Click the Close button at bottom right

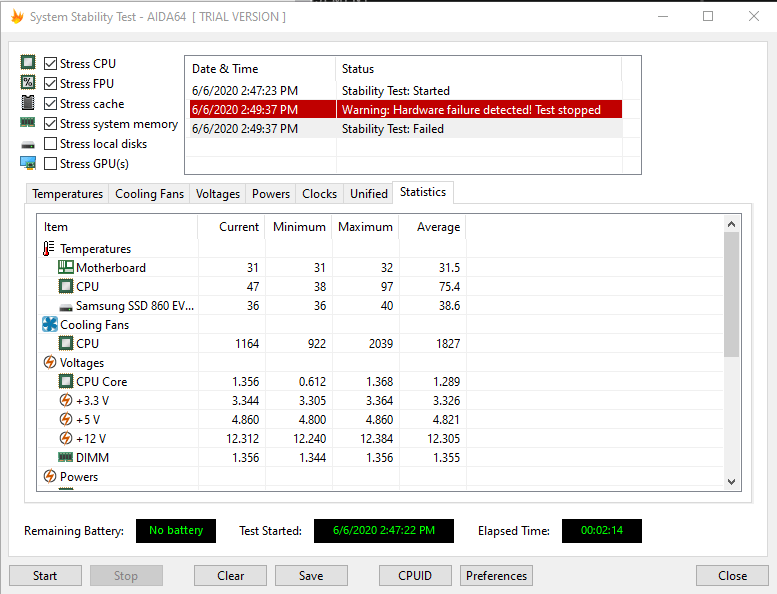[732, 576]
